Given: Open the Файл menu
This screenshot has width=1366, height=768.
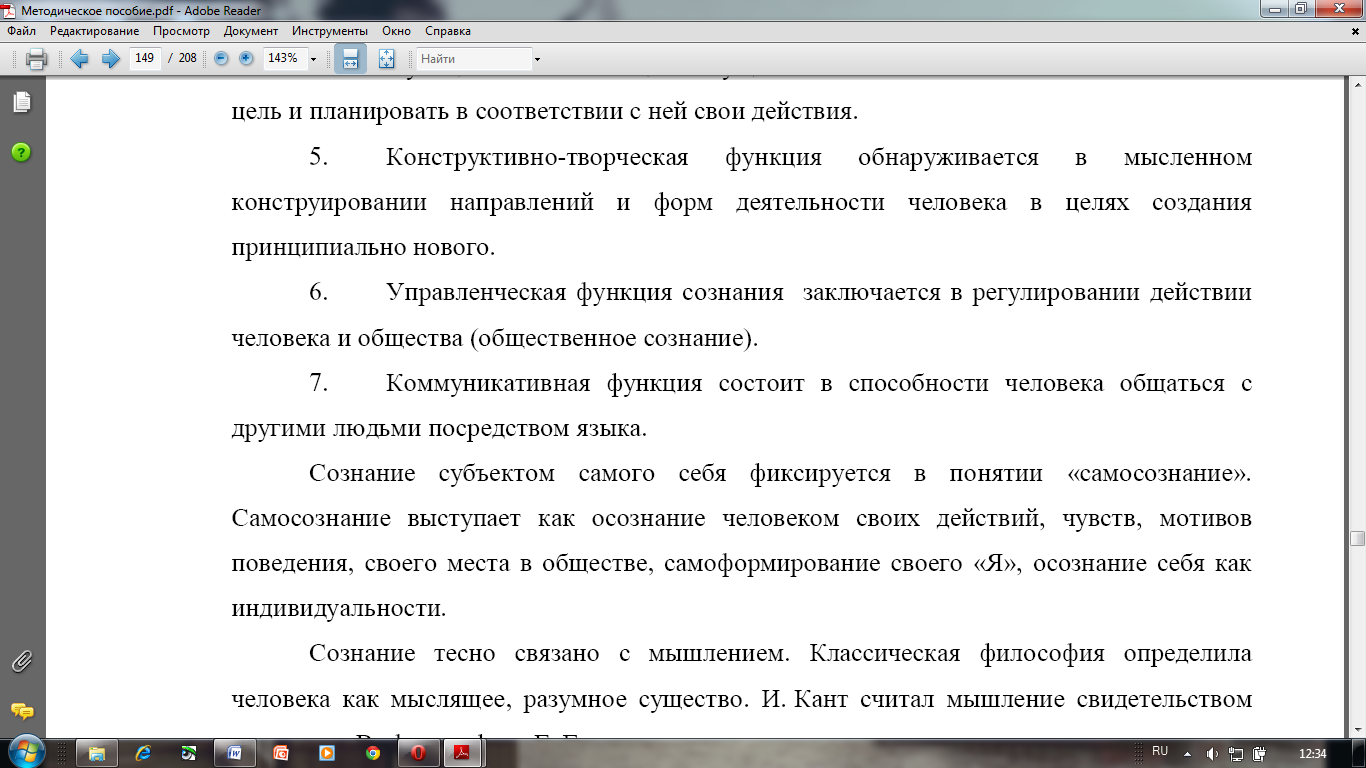Looking at the screenshot, I should [x=22, y=31].
